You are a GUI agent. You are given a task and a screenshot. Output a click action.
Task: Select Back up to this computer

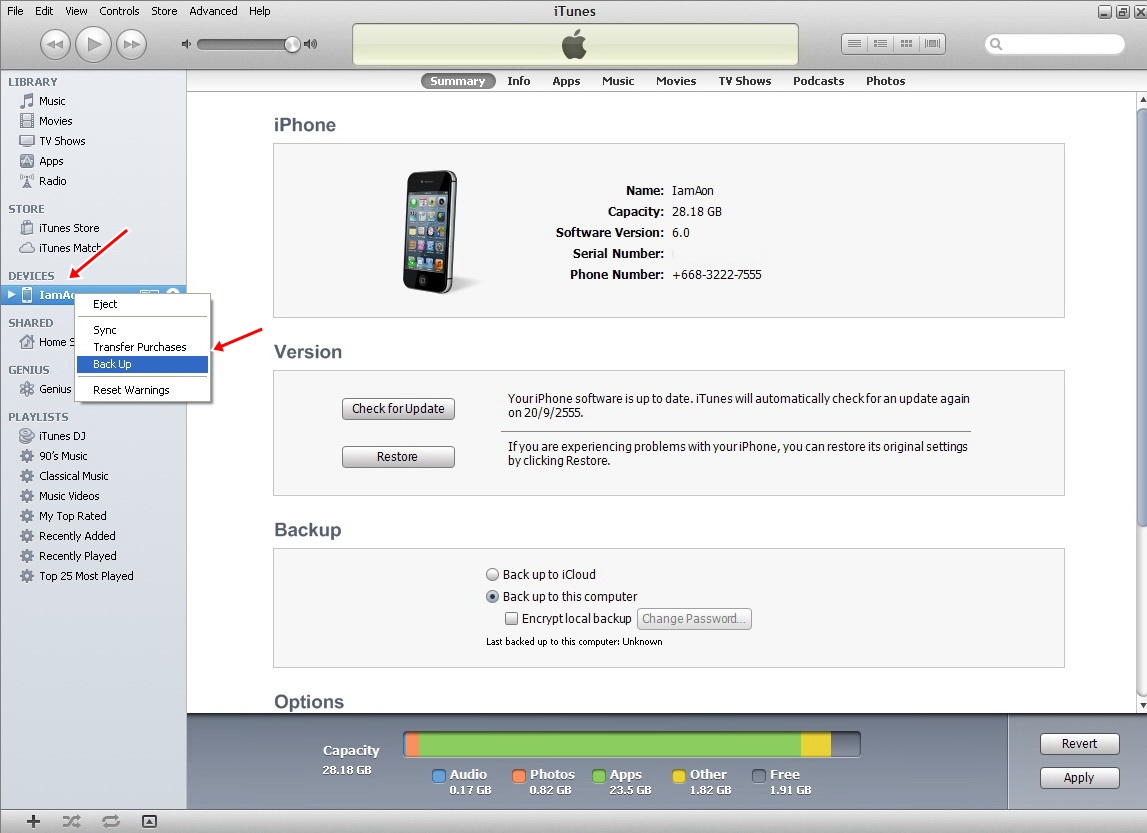point(492,597)
